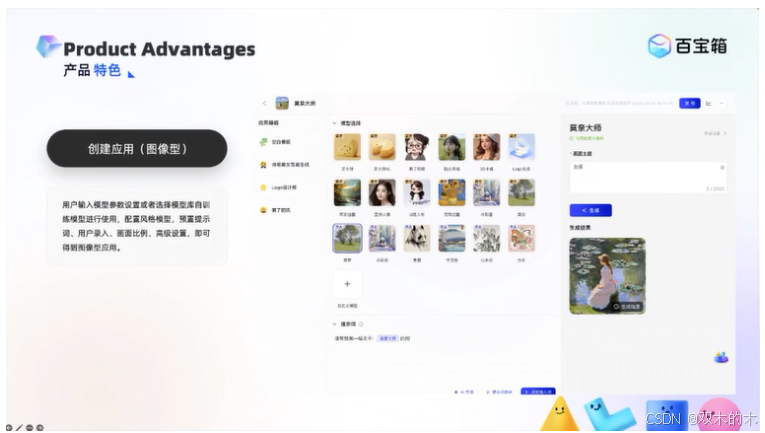The width and height of the screenshot is (765, 433).
Task: Open the three-dot more options menu
Action: [x=722, y=103]
